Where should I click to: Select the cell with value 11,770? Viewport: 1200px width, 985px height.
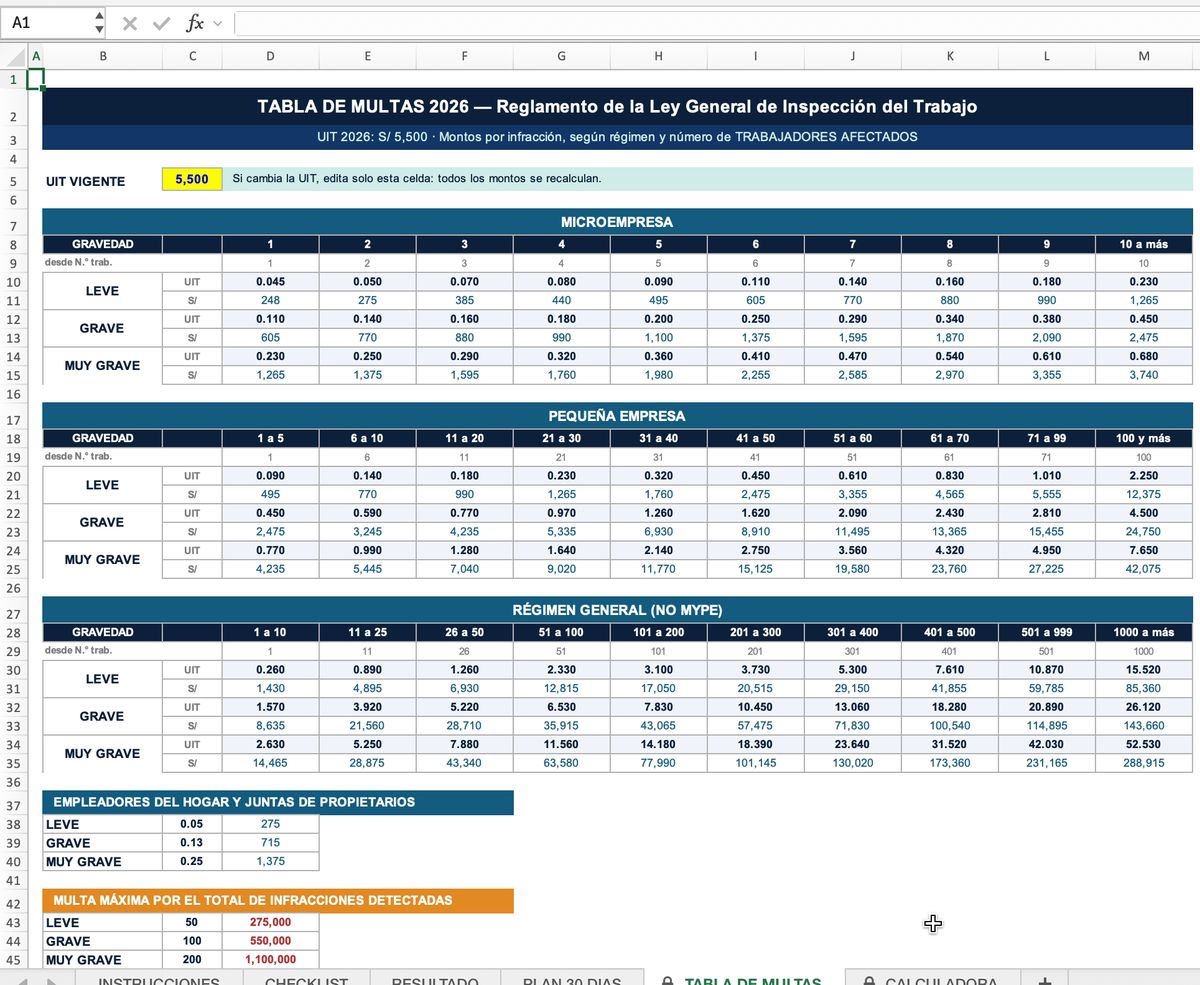click(658, 569)
